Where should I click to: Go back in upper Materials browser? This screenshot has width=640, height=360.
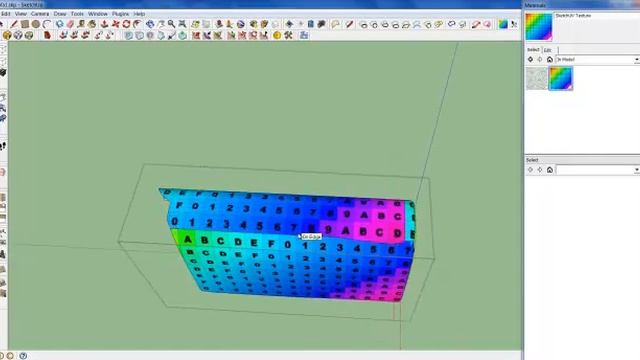coord(530,60)
